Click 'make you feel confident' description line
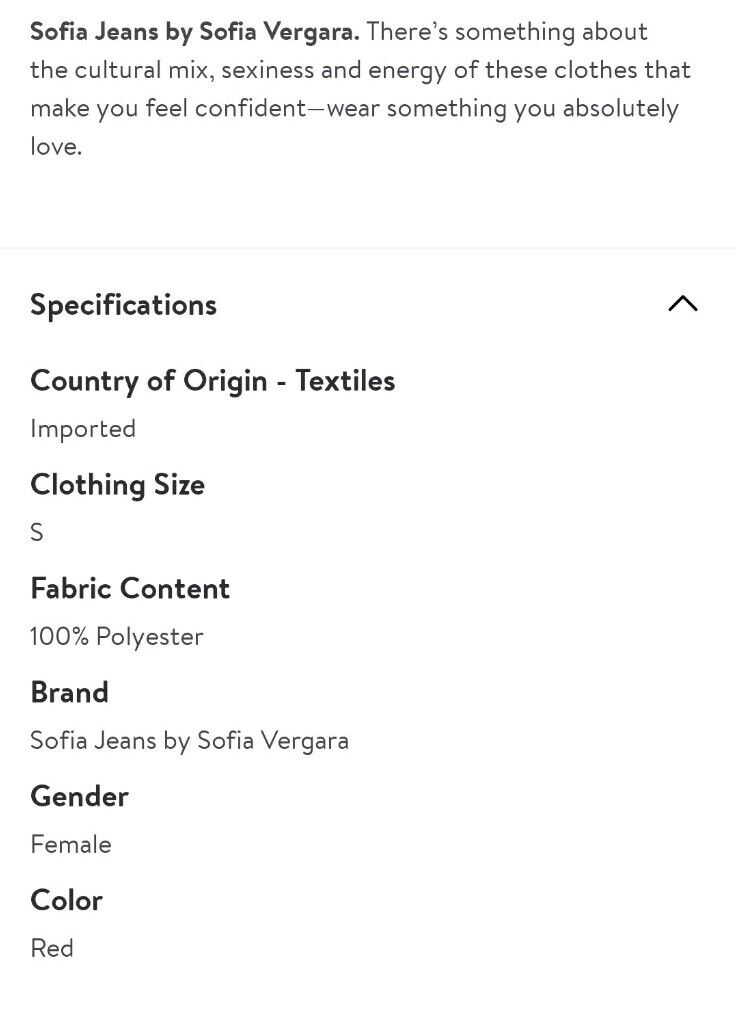This screenshot has height=1015, width=736. 354,108
